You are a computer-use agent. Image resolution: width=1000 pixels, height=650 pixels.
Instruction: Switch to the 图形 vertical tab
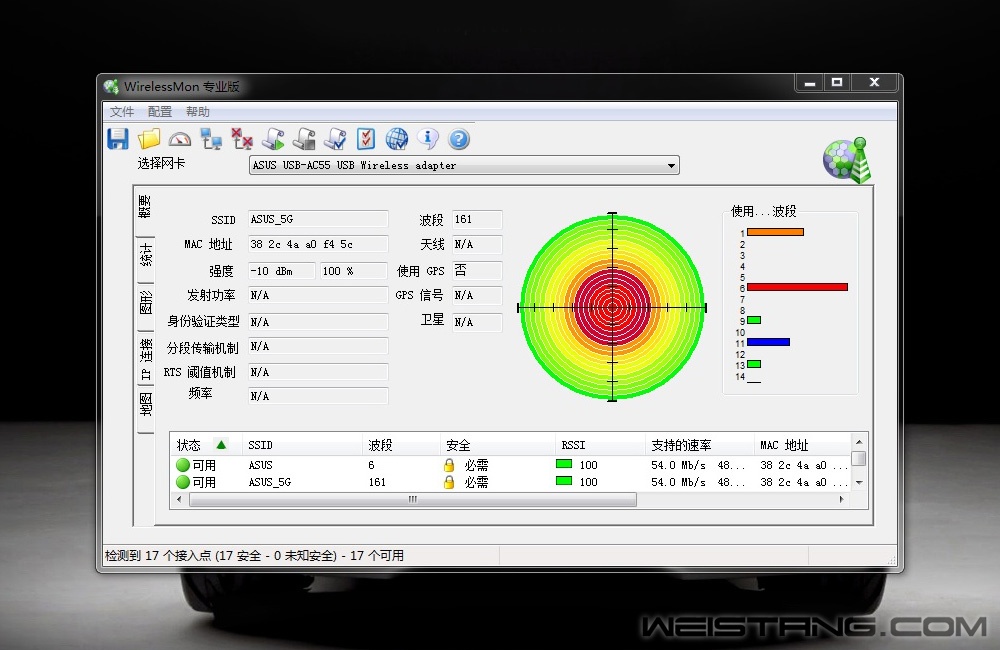[145, 302]
